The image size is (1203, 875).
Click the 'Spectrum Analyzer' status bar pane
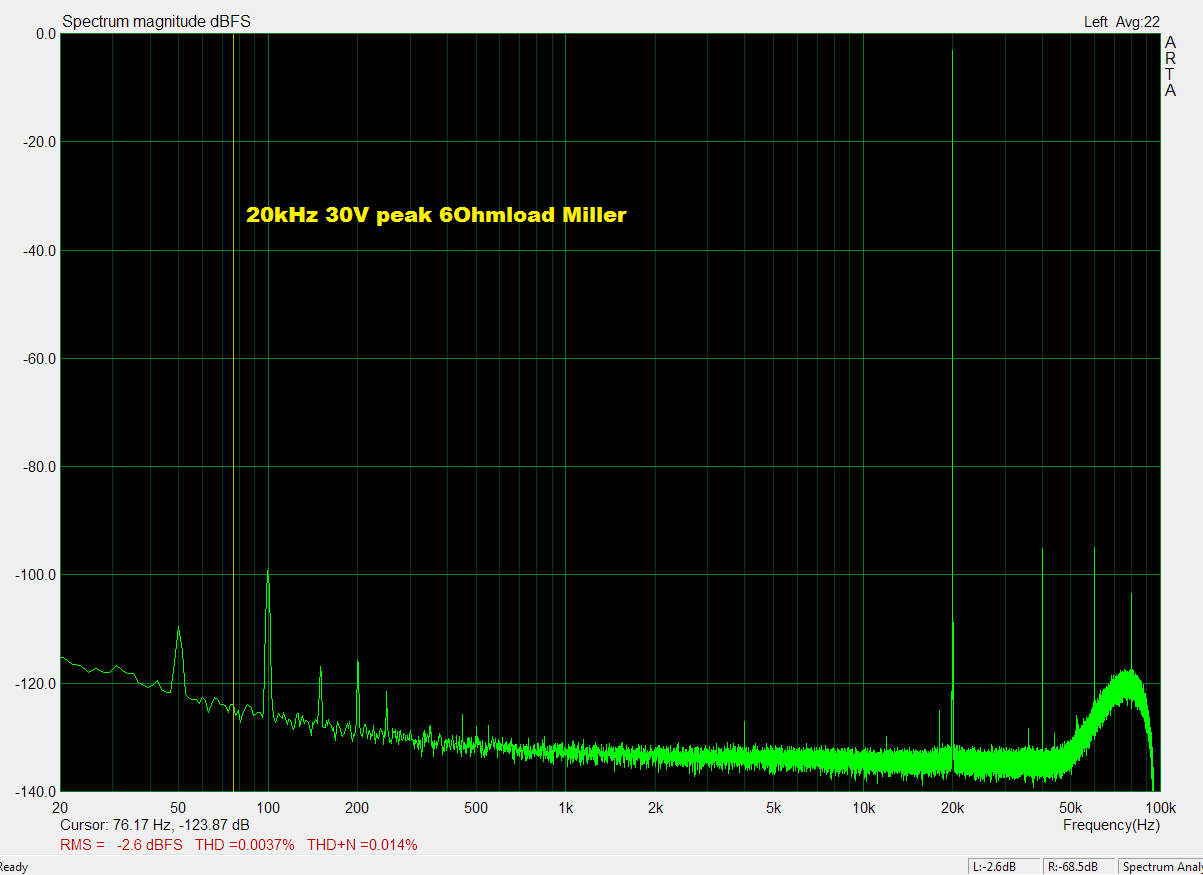1161,867
